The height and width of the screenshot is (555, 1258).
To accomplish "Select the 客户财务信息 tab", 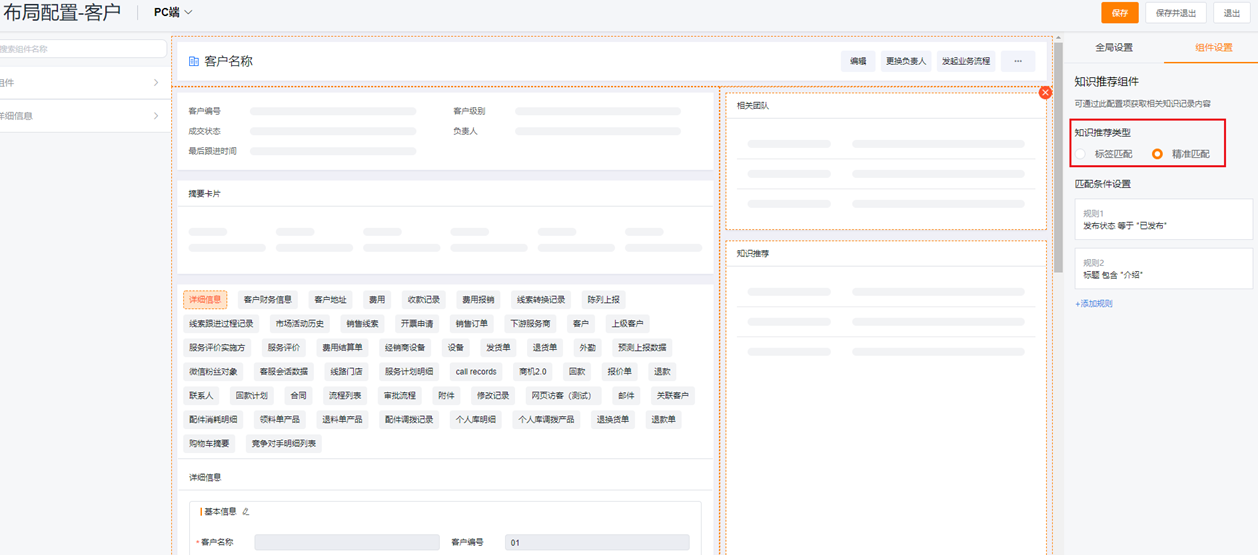I will click(x=268, y=300).
